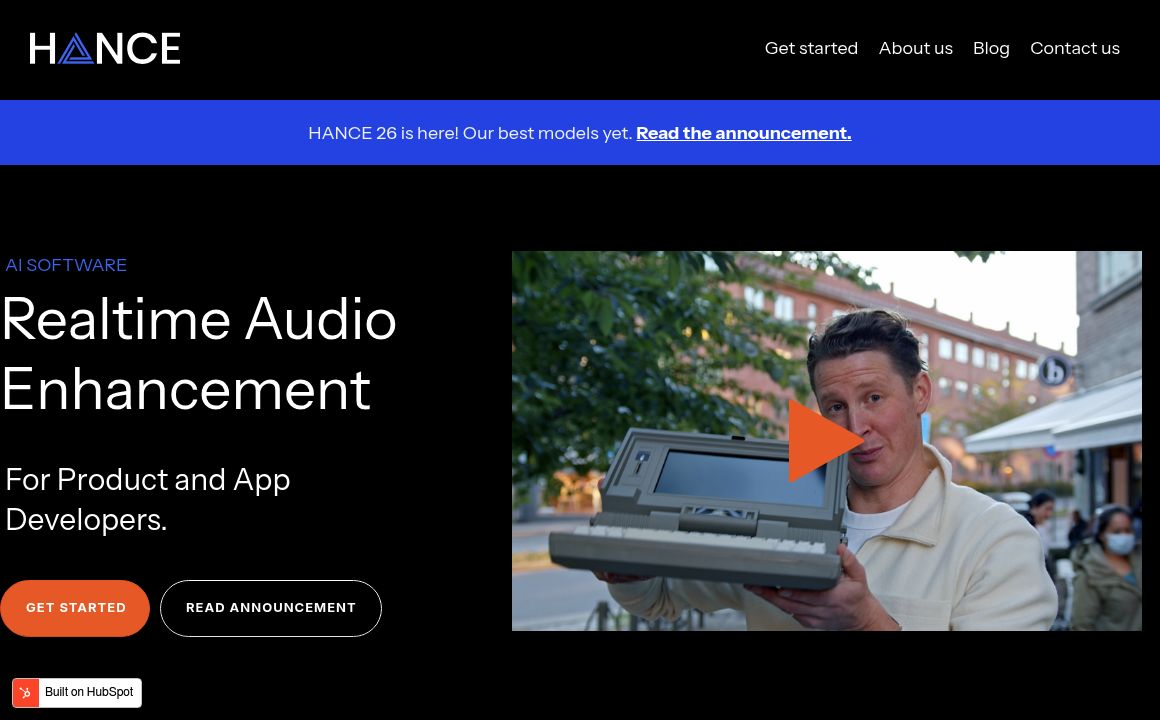This screenshot has width=1160, height=720.
Task: Click the HANCE logo in the header
Action: click(x=105, y=48)
